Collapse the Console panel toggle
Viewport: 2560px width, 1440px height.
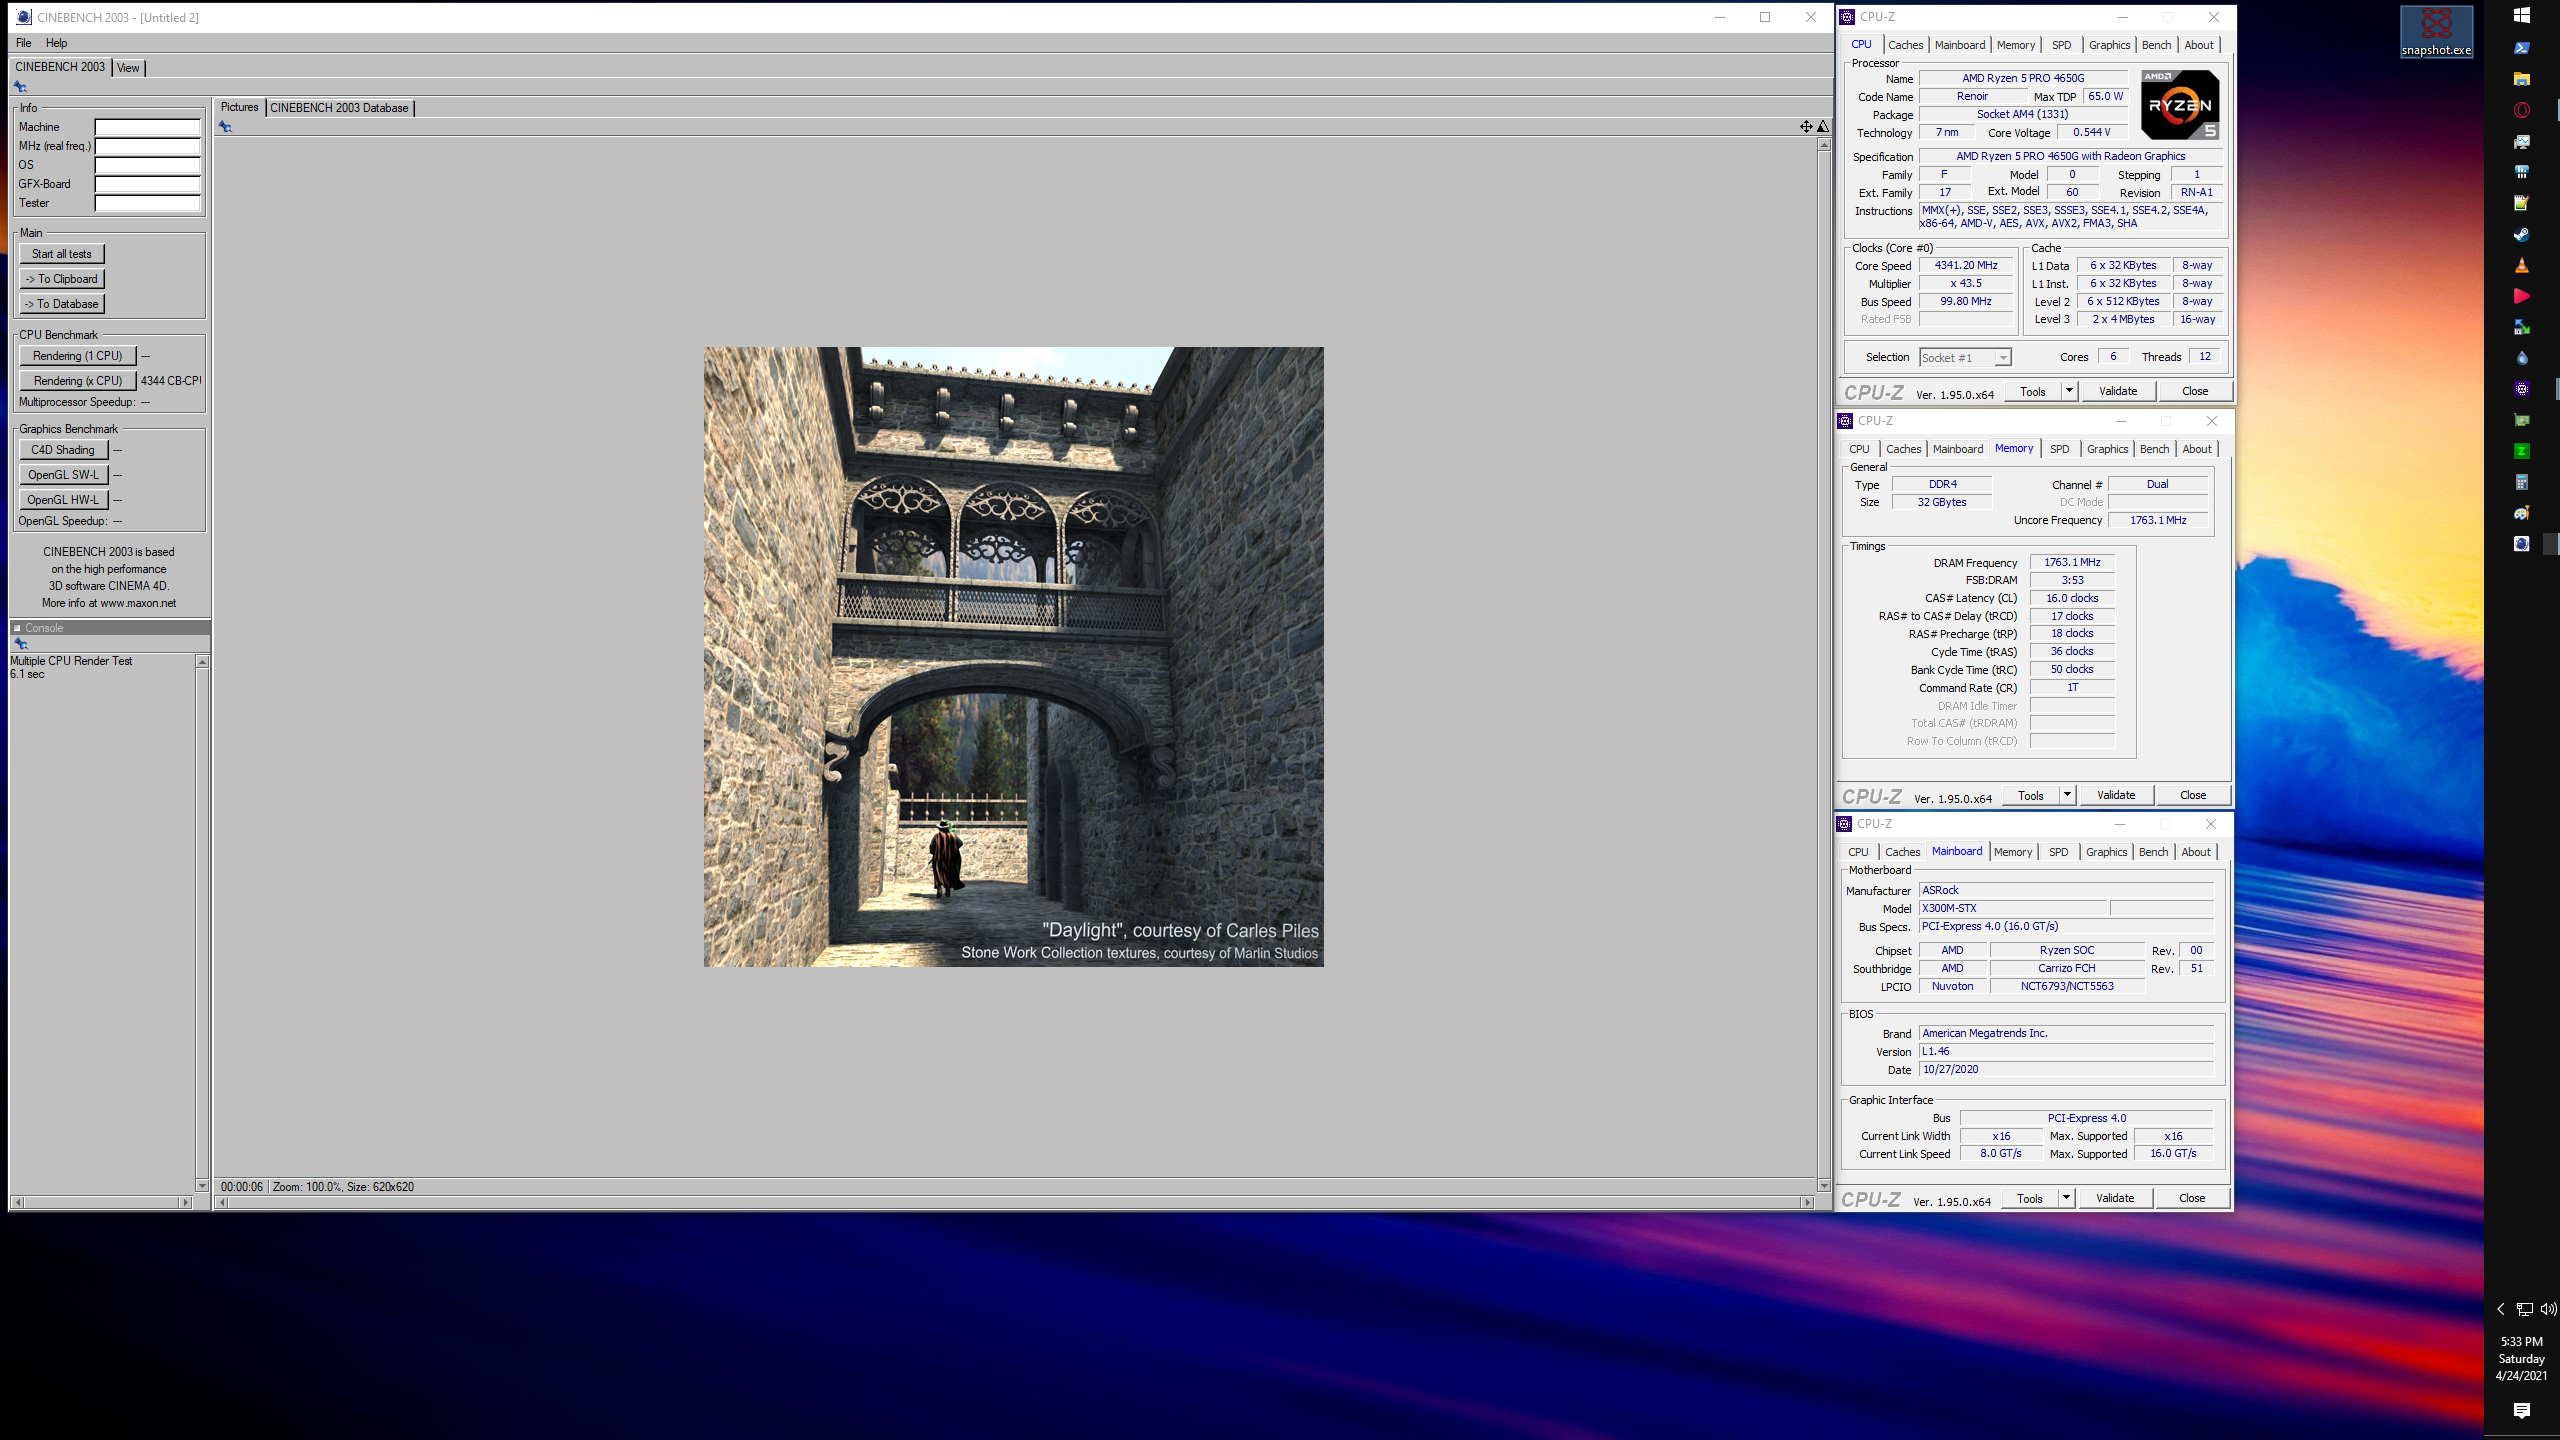(17, 628)
